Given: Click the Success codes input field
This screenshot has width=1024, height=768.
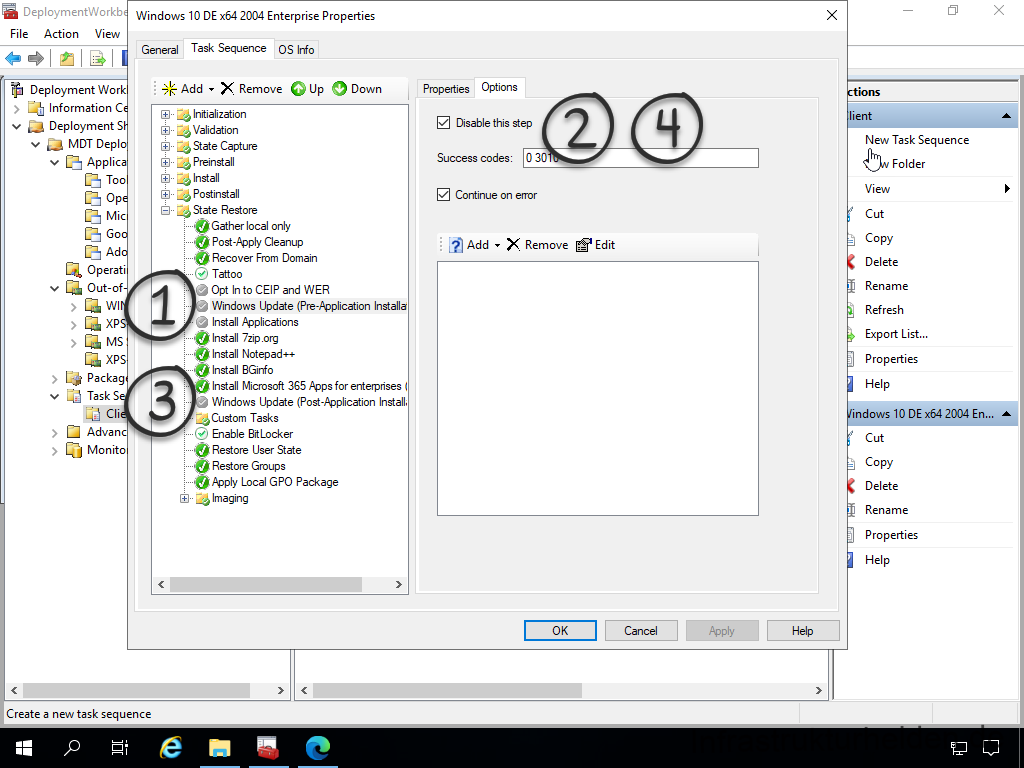Looking at the screenshot, I should click(641, 158).
